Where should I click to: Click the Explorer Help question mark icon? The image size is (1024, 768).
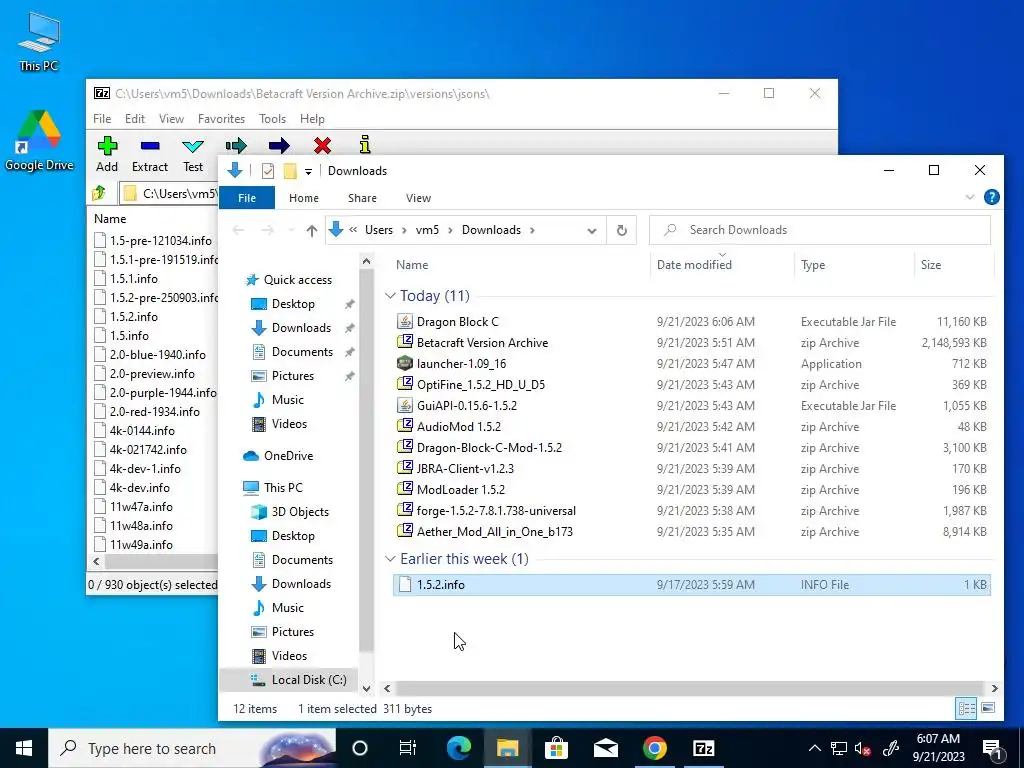coord(991,197)
